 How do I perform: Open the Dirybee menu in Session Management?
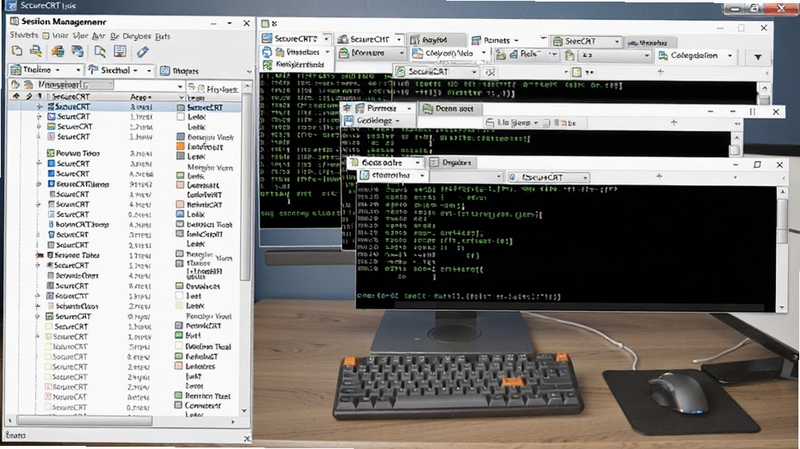click(137, 36)
